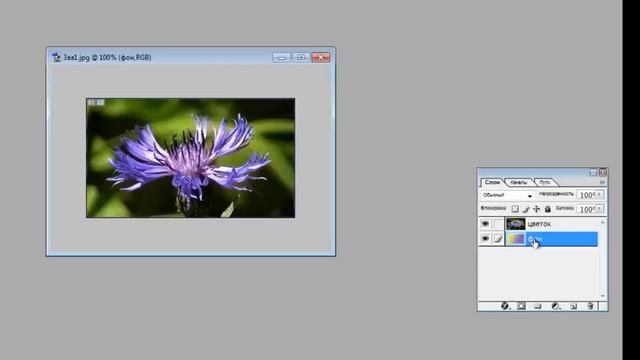The width and height of the screenshot is (640, 360).
Task: Minimize the Layers panel
Action: click(x=593, y=173)
